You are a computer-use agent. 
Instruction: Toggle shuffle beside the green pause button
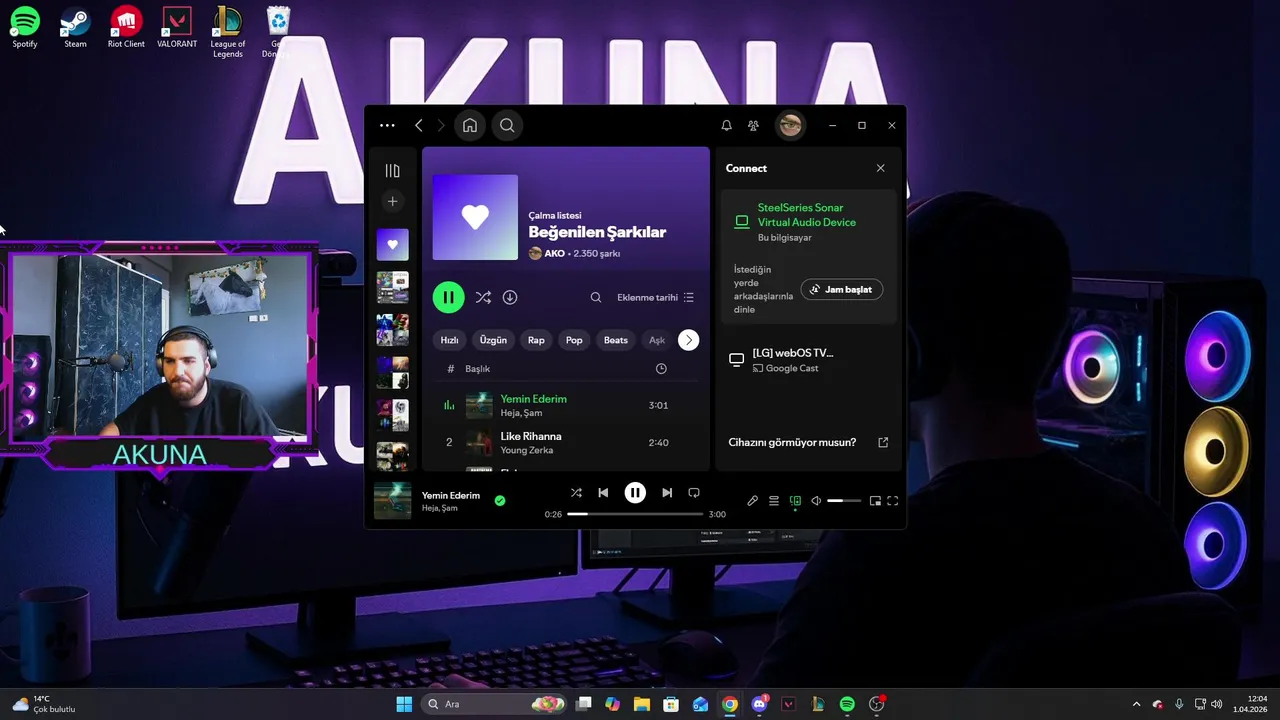(x=483, y=297)
